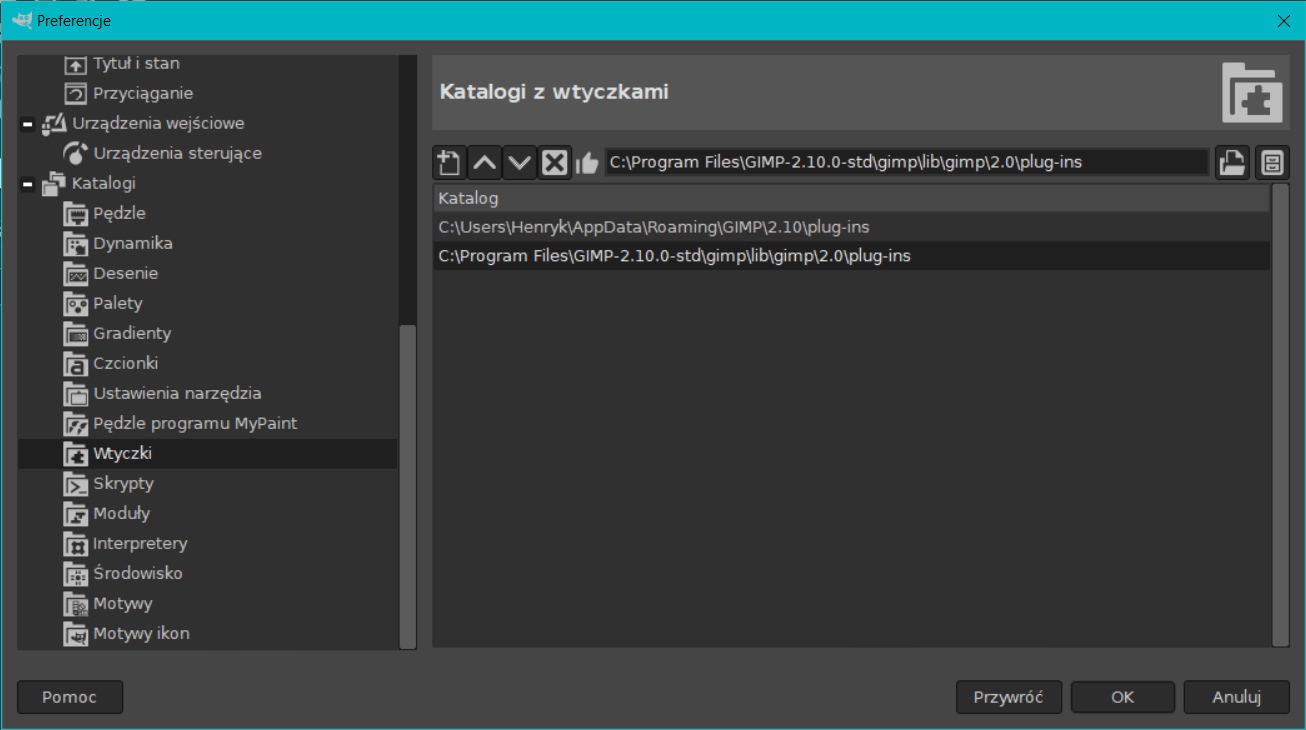Select Motywy ikon in the sidebar
The width and height of the screenshot is (1306, 730).
coord(141,633)
